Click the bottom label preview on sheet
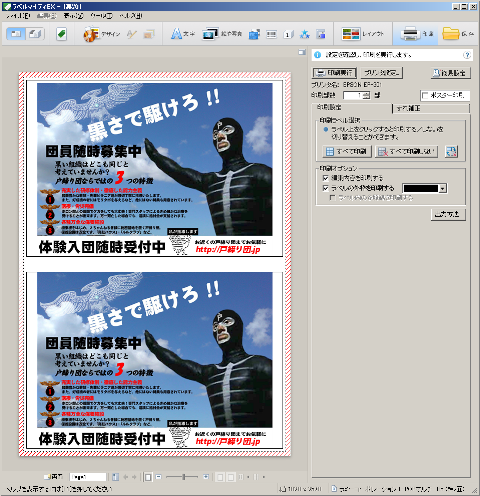This screenshot has width=480, height=496. click(x=155, y=360)
